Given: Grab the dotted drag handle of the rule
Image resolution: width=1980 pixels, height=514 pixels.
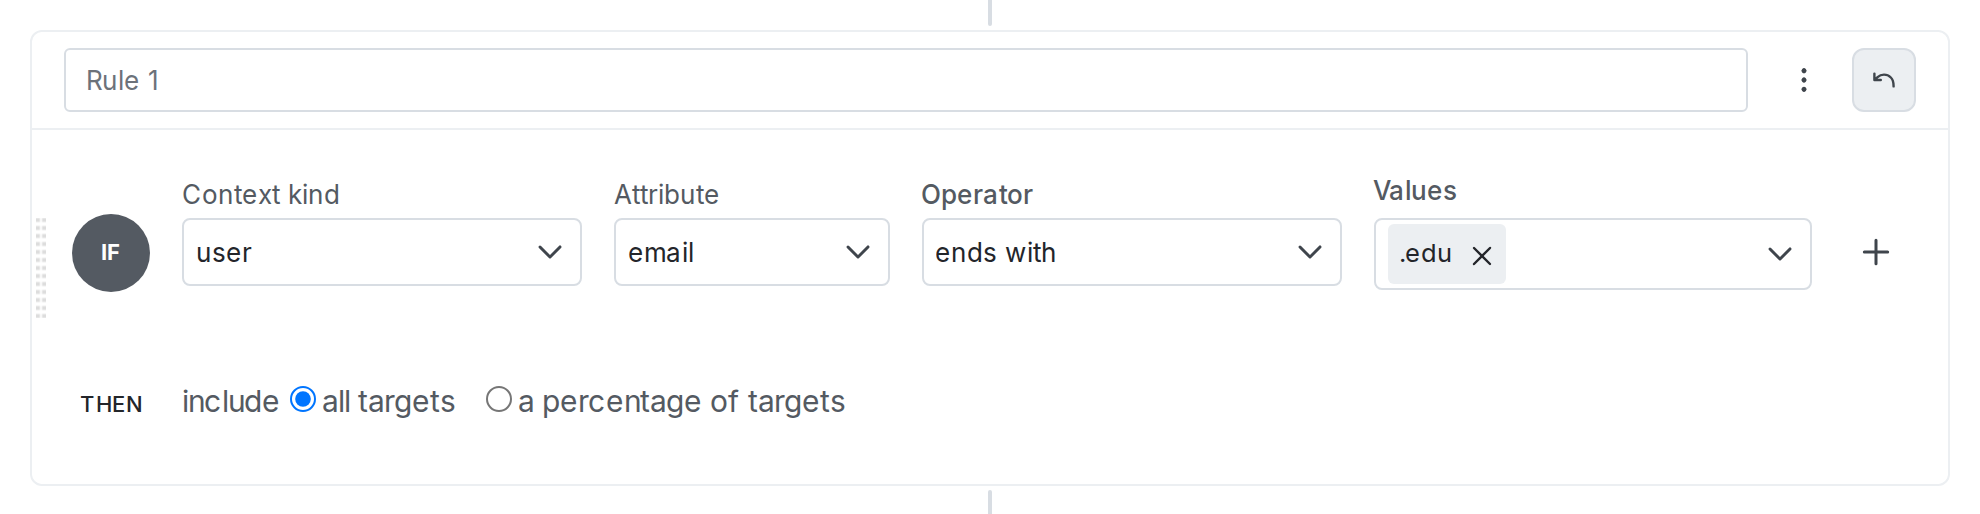Looking at the screenshot, I should point(41,267).
